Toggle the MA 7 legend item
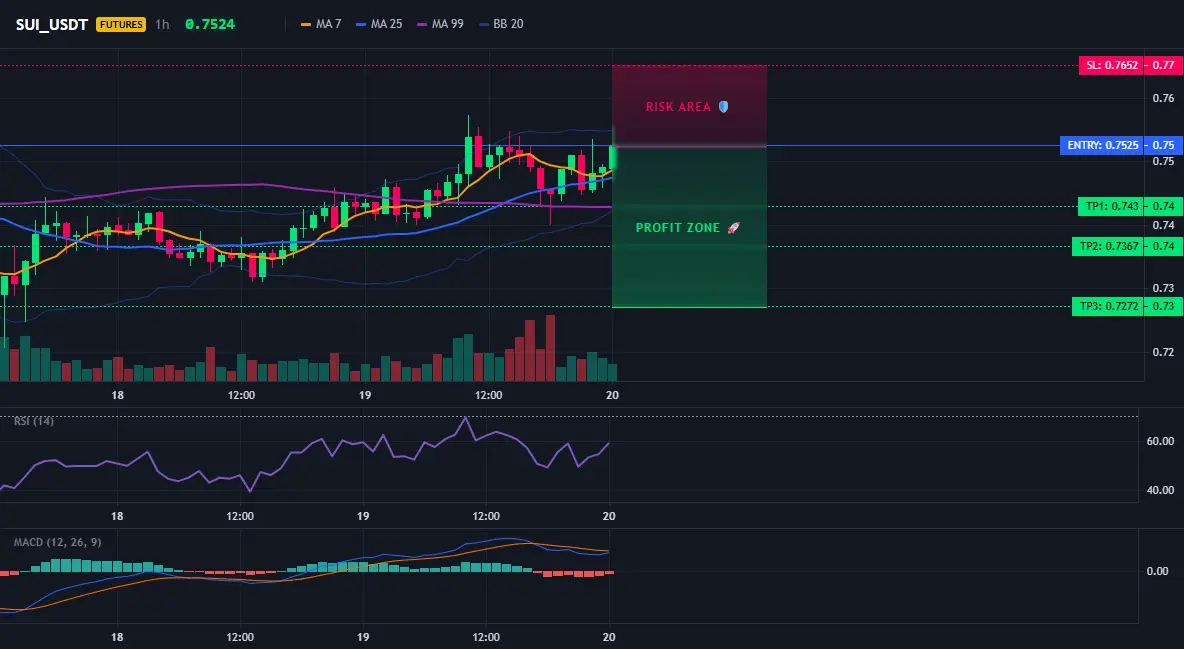 pyautogui.click(x=321, y=24)
